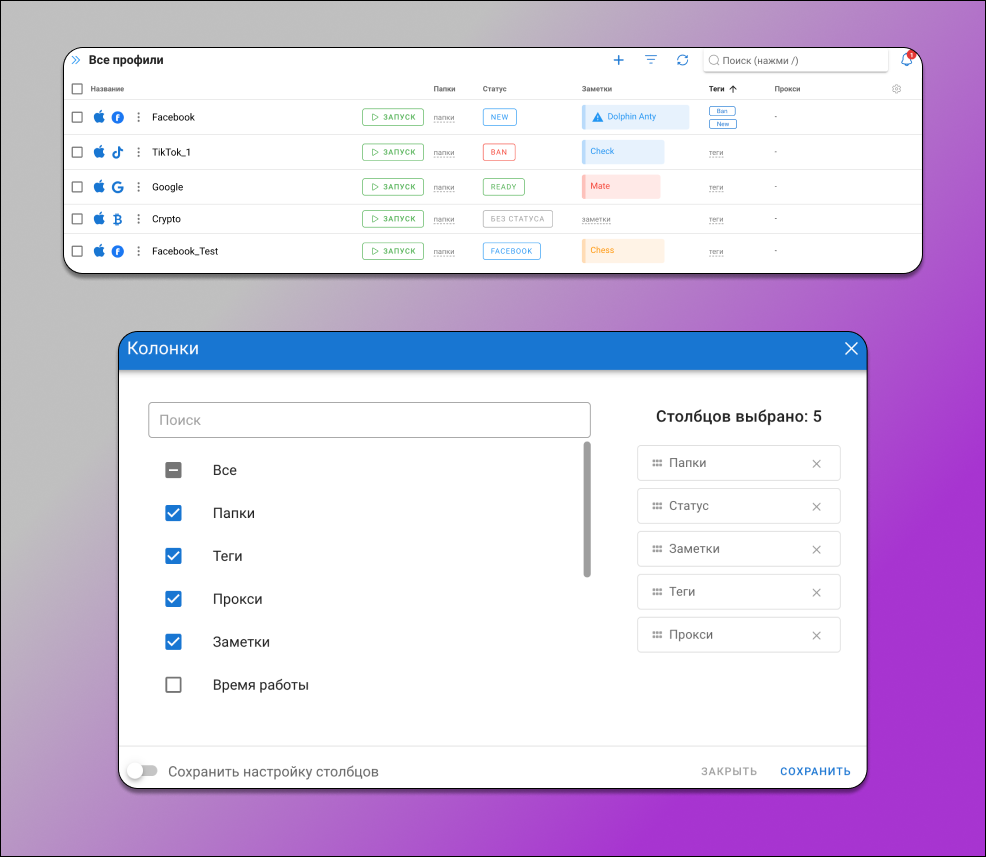Screen dimensions: 986x857
Task: Click the plus icon to add profile
Action: tap(618, 60)
